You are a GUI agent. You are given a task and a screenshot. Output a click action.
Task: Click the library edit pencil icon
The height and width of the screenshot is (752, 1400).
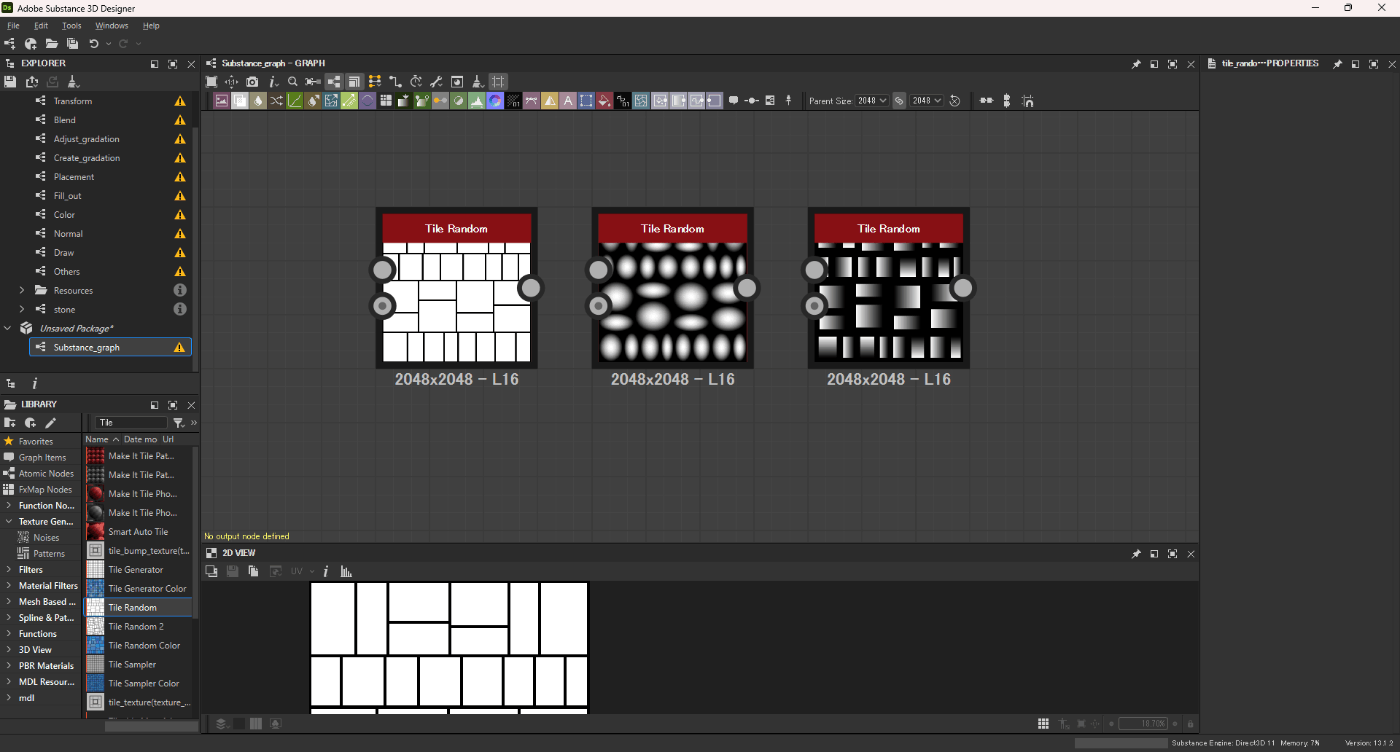(x=50, y=423)
